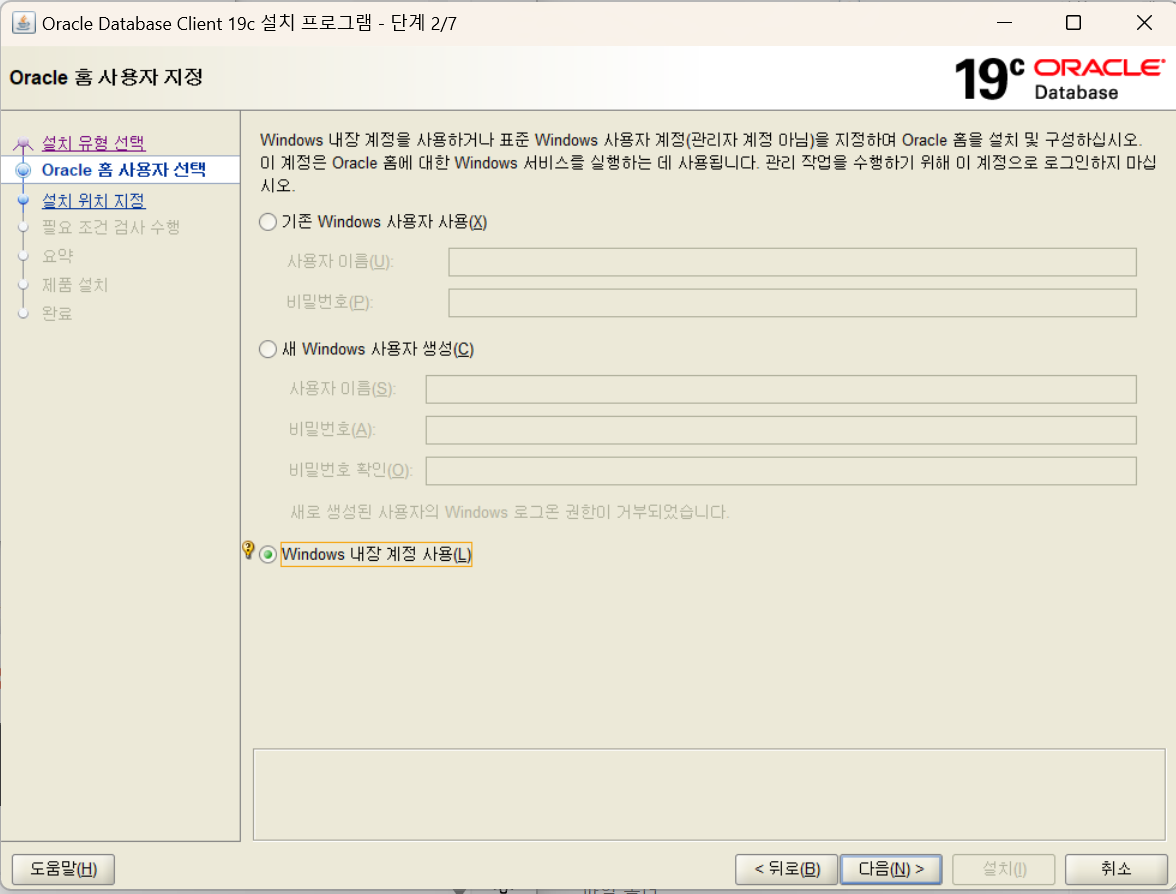This screenshot has height=894, width=1176.
Task: Choose 'Windows 내장 계정 사용' radio button
Action: click(268, 555)
